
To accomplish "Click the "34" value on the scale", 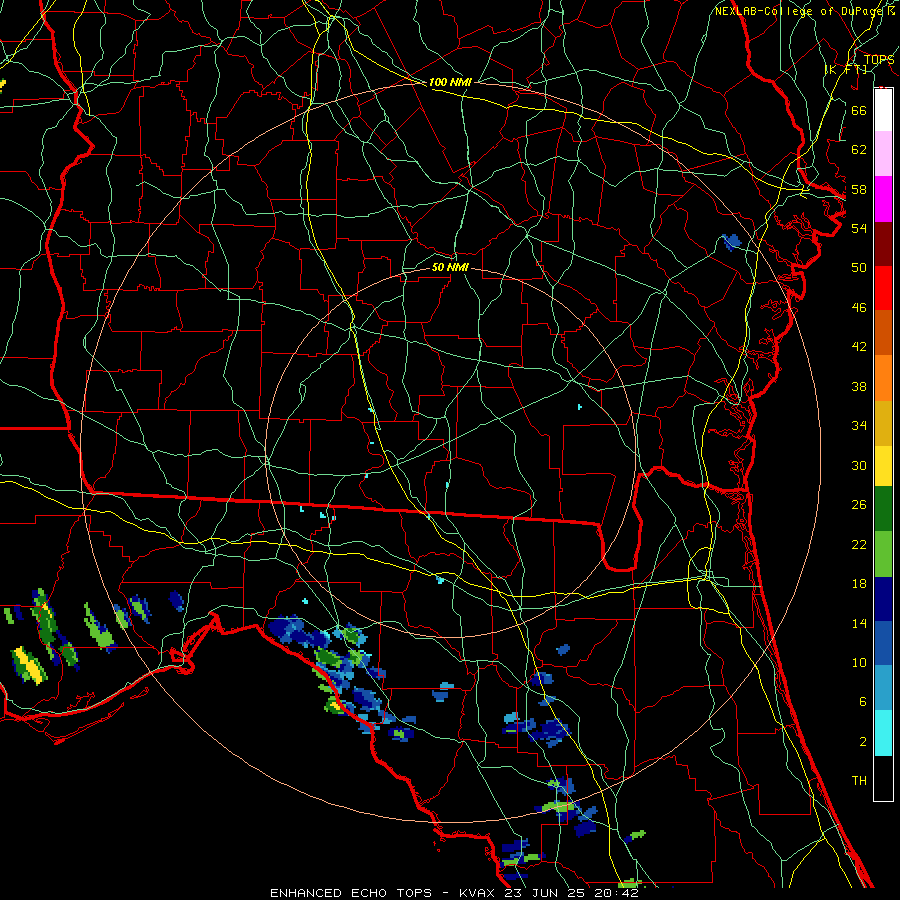I will (859, 426).
